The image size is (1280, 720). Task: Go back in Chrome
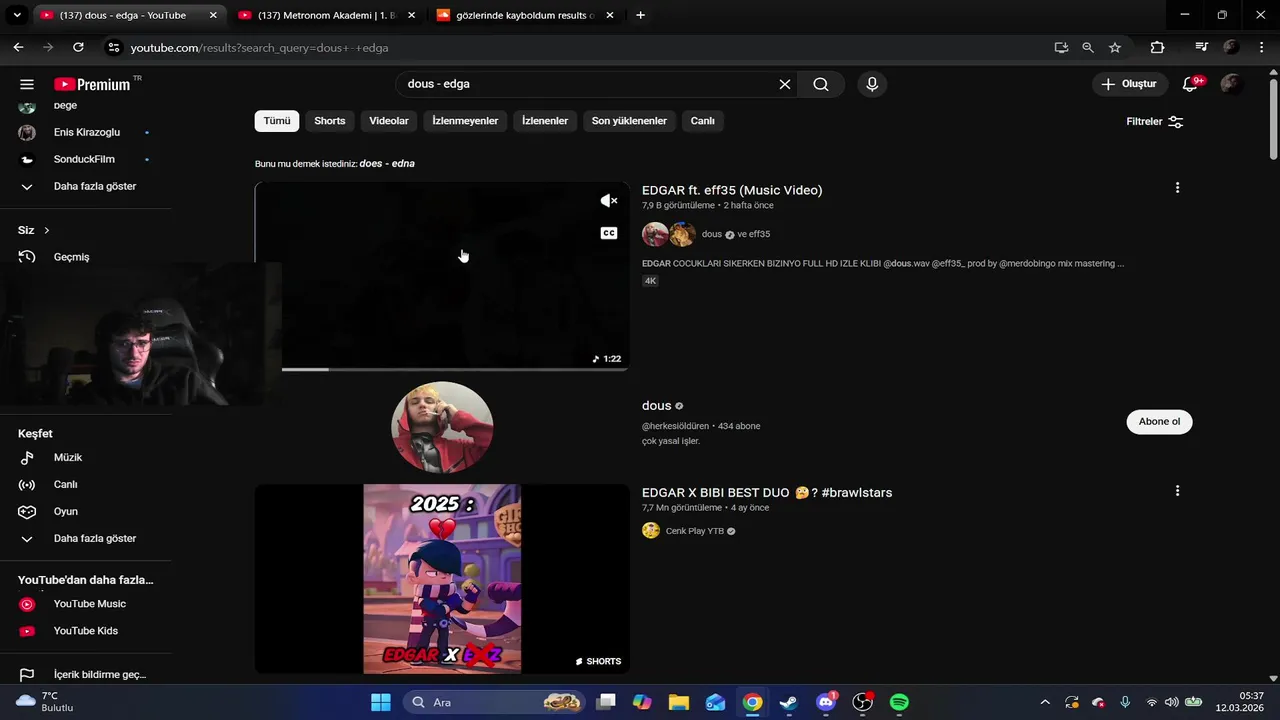pos(18,47)
